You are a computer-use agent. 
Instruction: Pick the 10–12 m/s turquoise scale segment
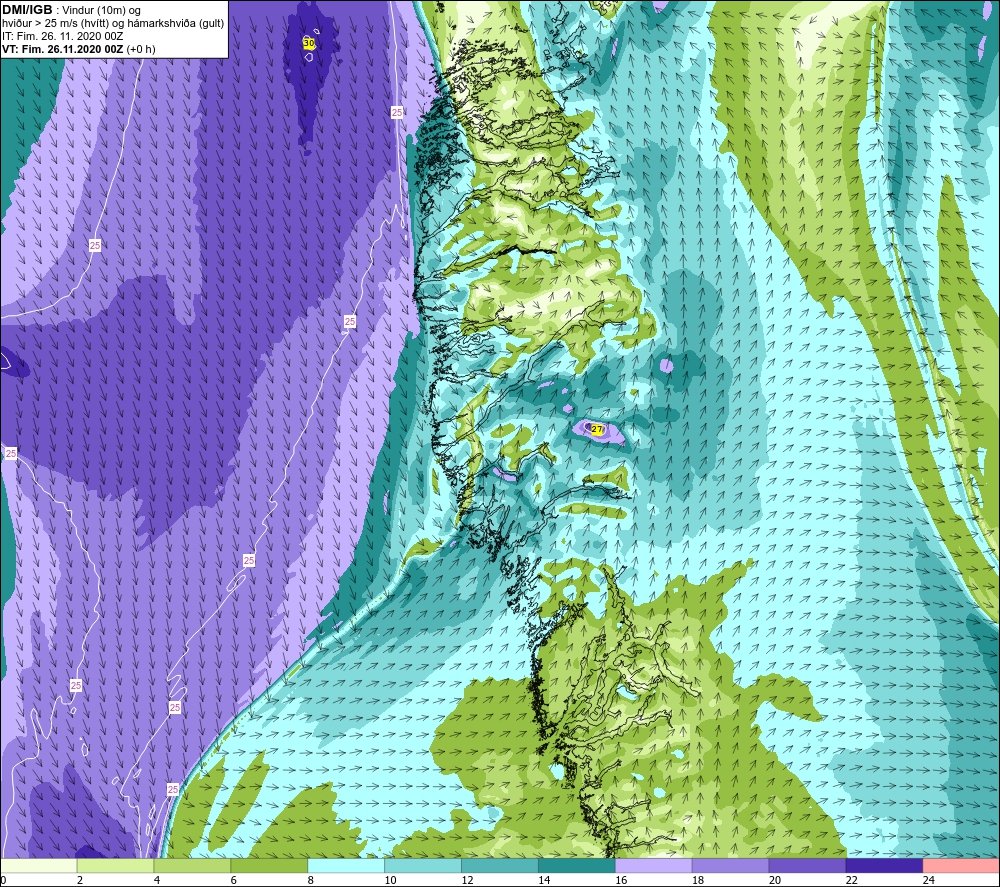click(423, 865)
